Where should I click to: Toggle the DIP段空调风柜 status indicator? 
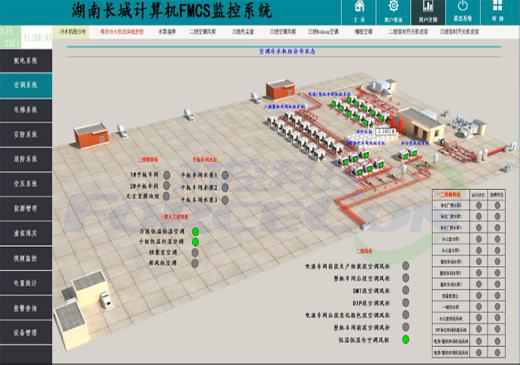tap(406, 303)
